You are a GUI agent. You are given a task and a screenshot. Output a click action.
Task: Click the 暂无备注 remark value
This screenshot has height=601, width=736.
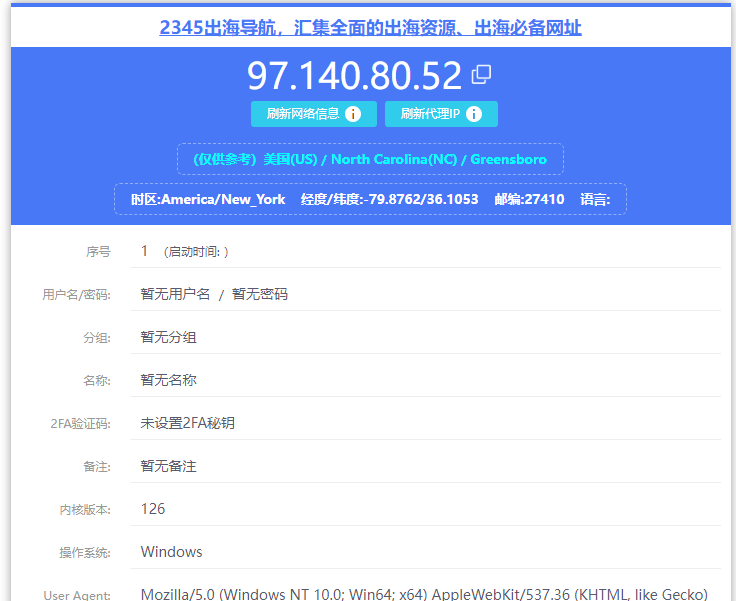point(168,466)
